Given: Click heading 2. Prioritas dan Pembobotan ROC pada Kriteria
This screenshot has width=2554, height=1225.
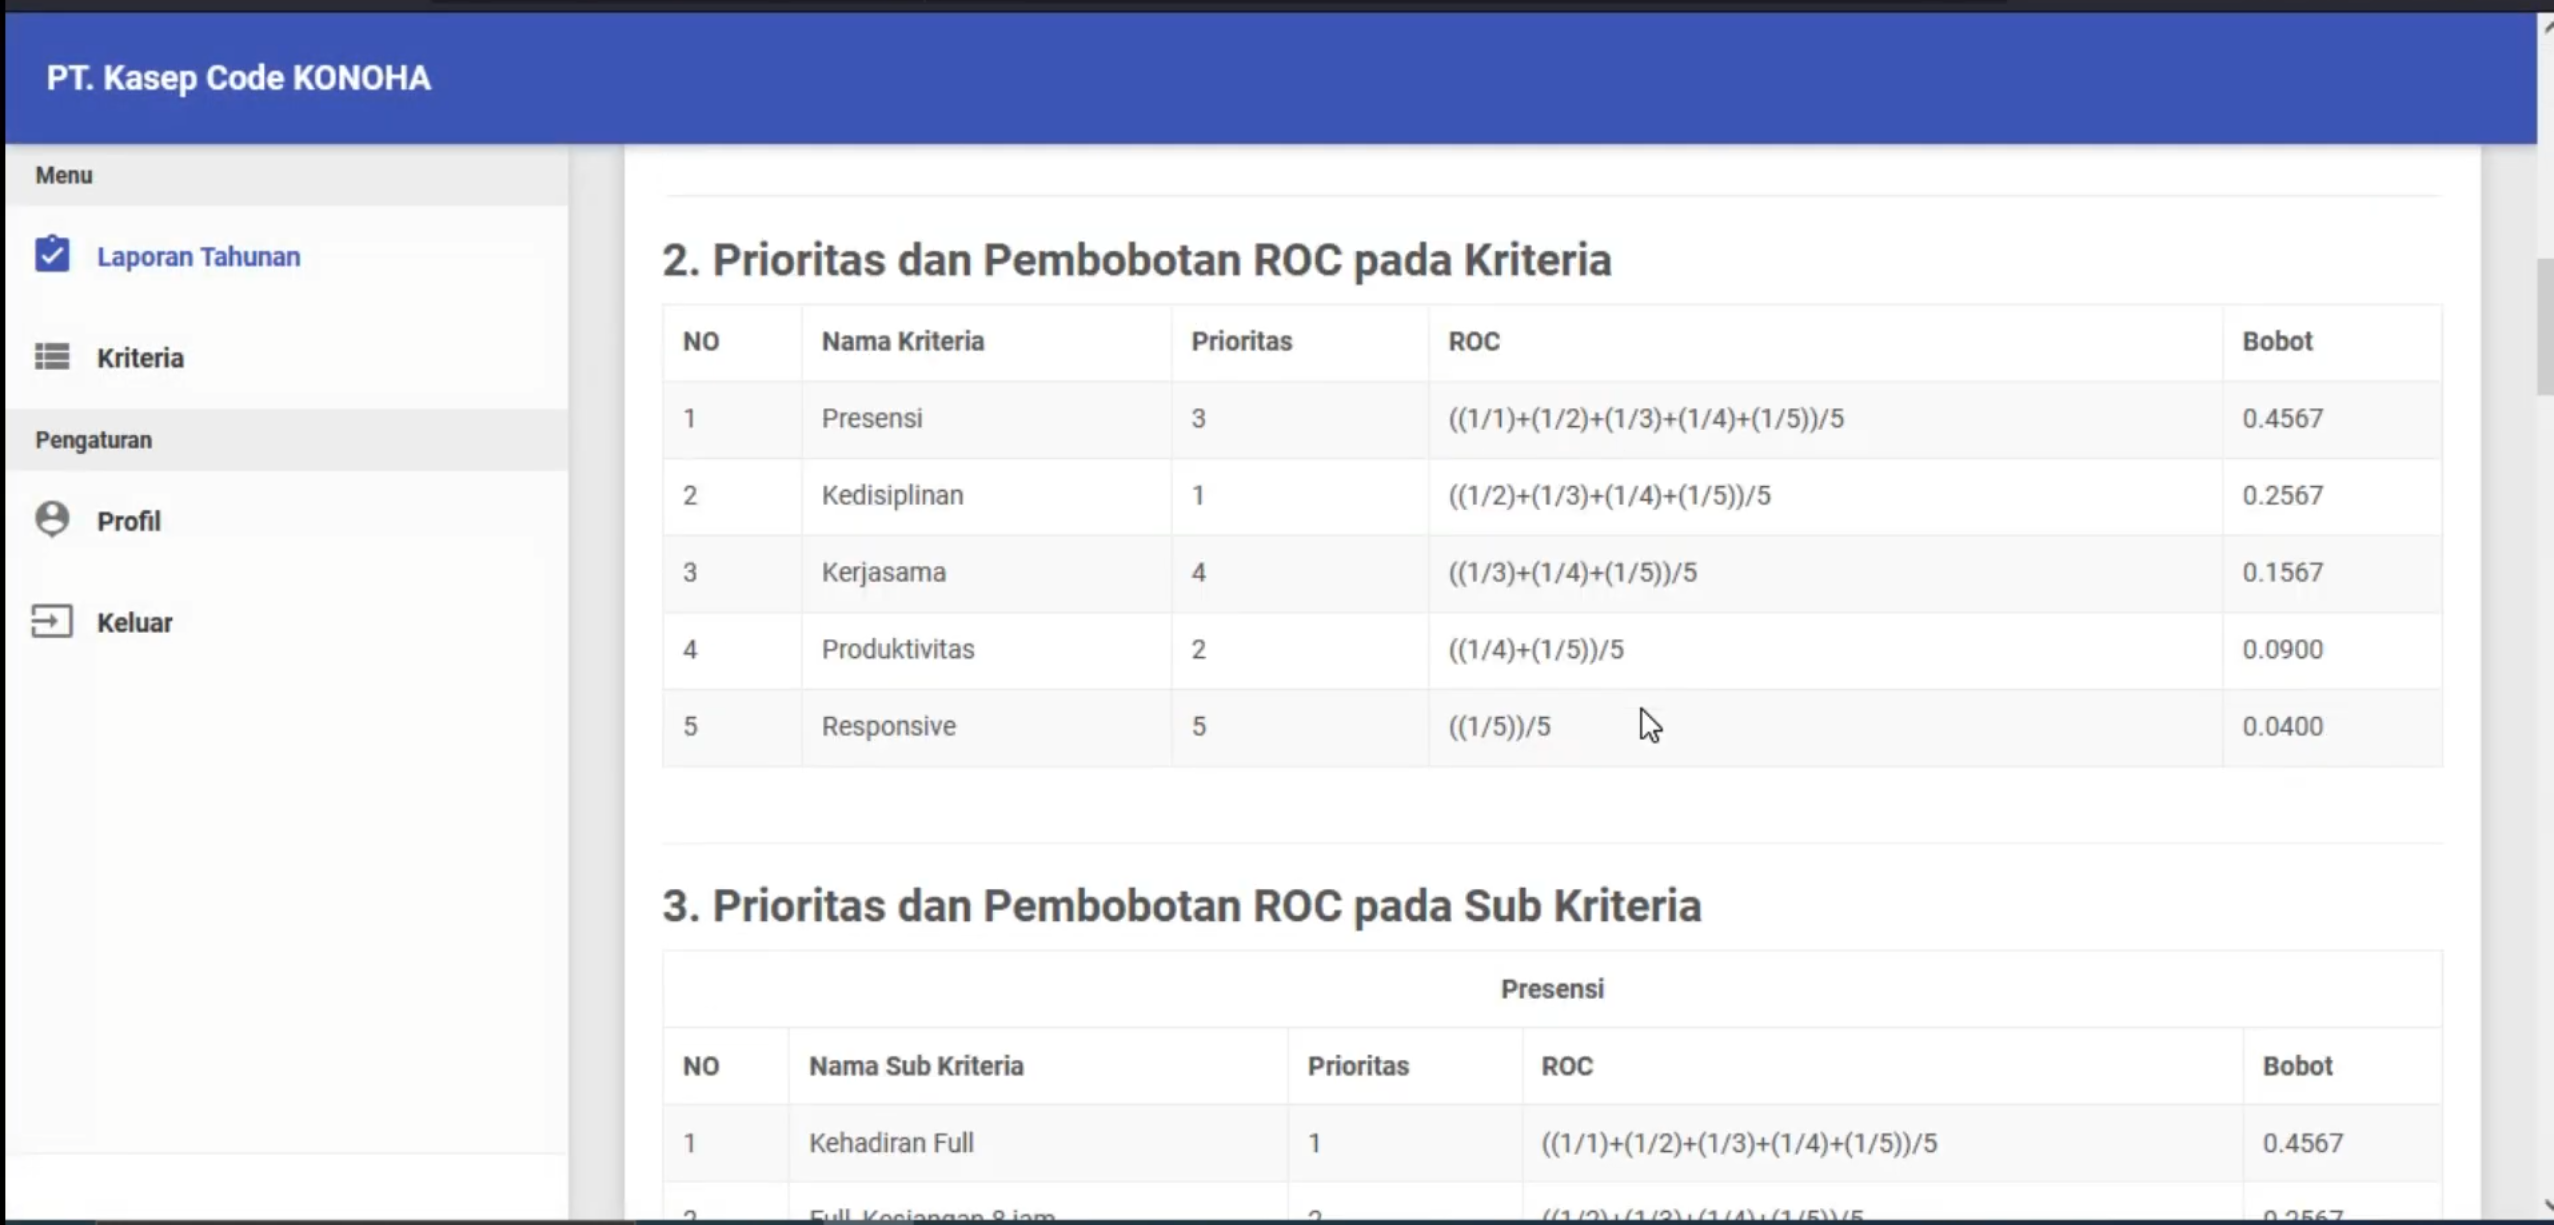Looking at the screenshot, I should tap(1137, 260).
